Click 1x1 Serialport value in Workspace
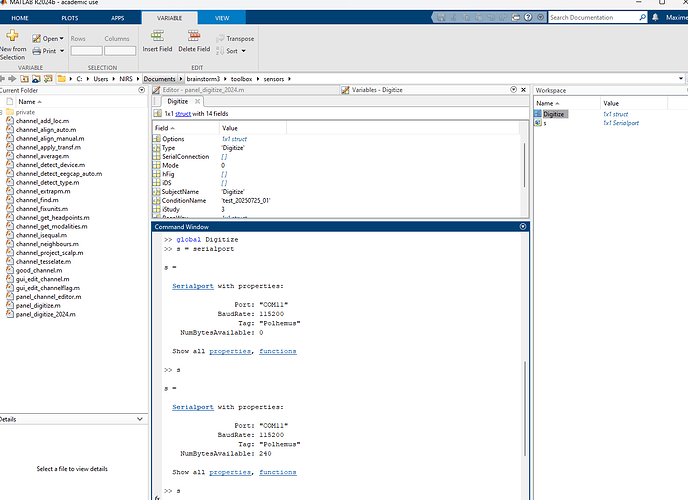This screenshot has height=500, width=688. [x=621, y=123]
